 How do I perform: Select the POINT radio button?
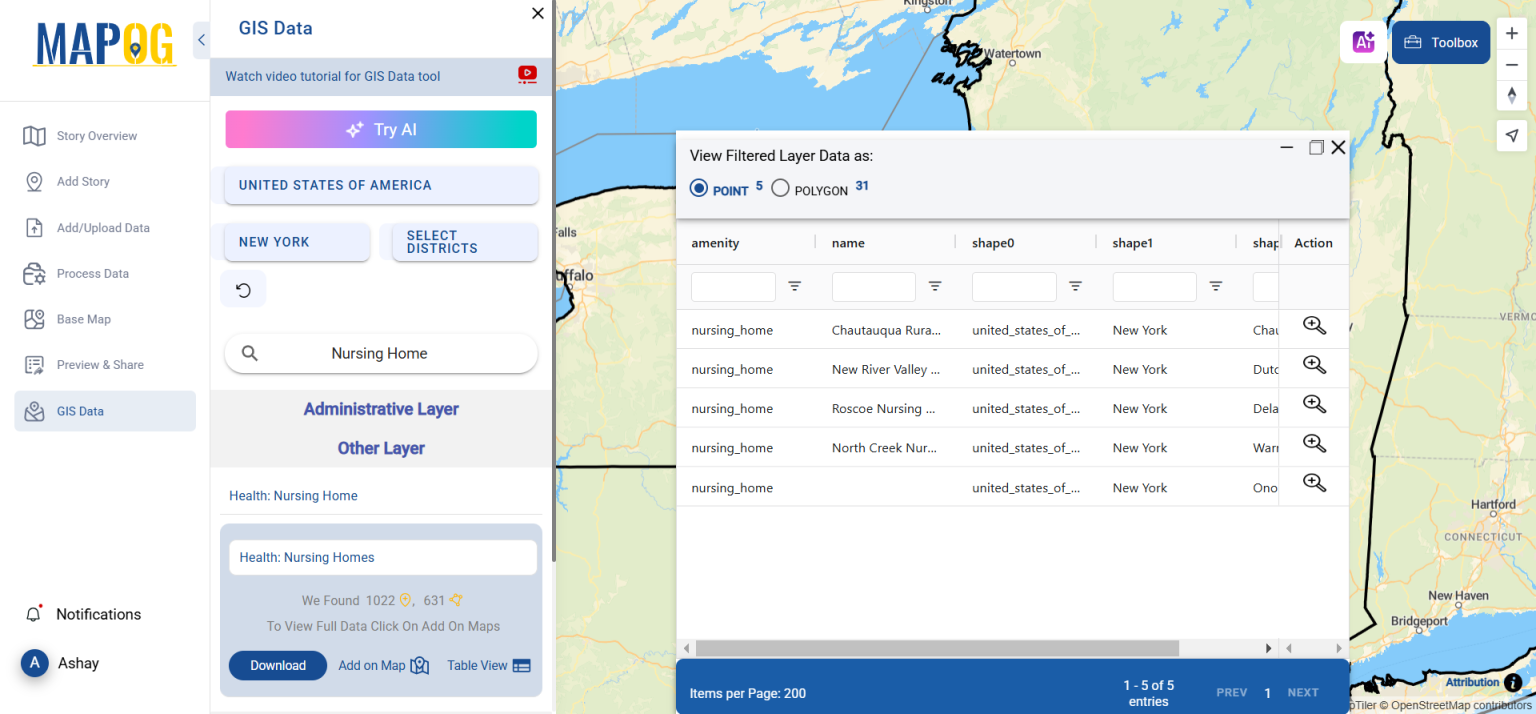pyautogui.click(x=698, y=187)
